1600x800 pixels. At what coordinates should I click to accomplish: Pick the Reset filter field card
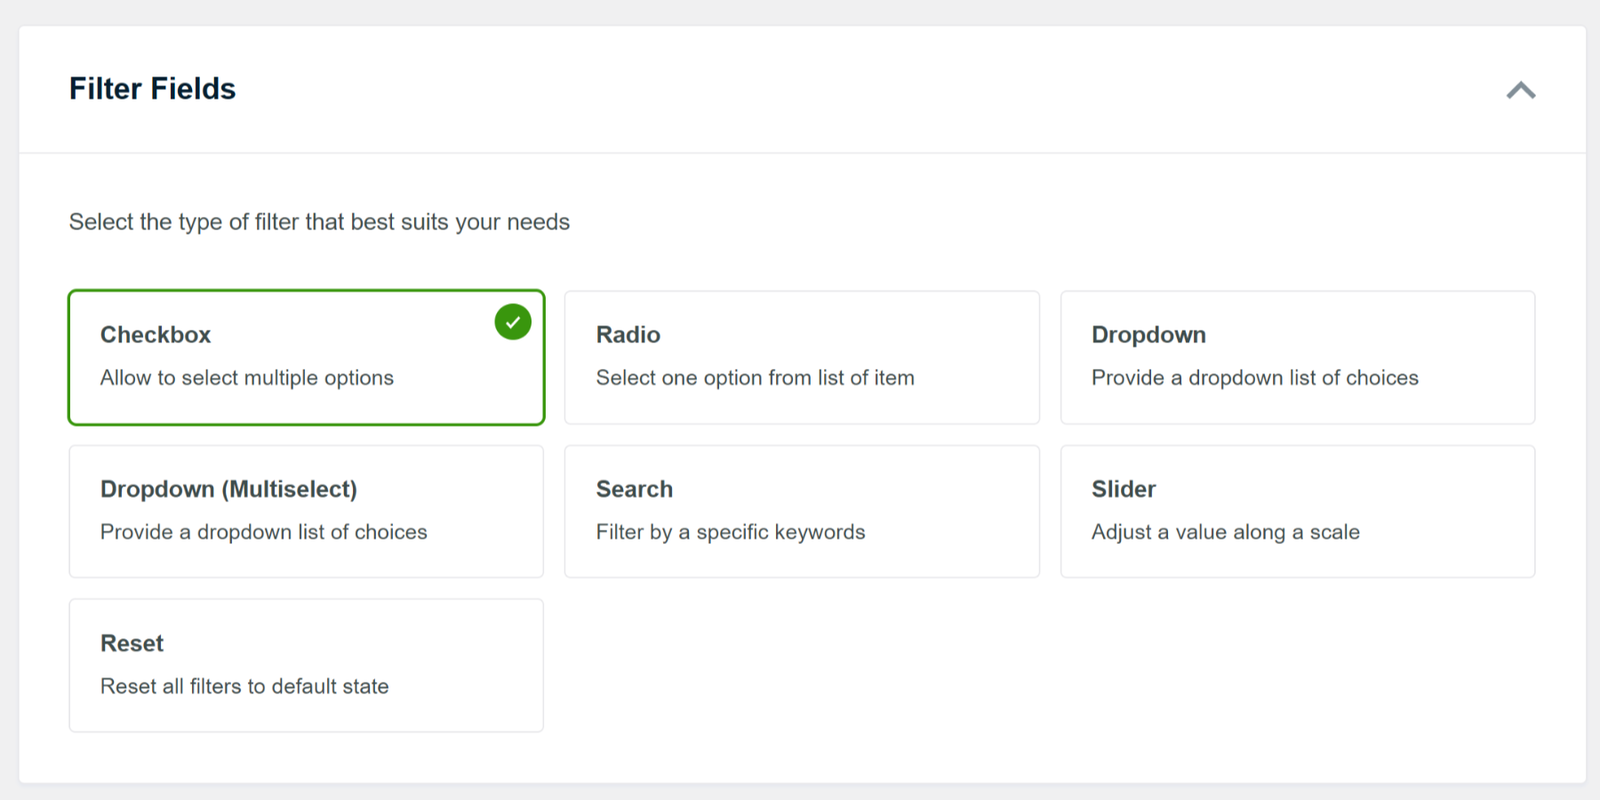coord(306,665)
